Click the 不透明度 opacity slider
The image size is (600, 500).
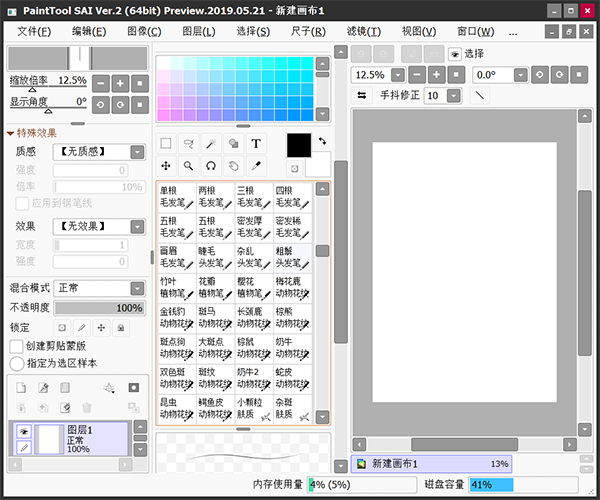tap(98, 308)
